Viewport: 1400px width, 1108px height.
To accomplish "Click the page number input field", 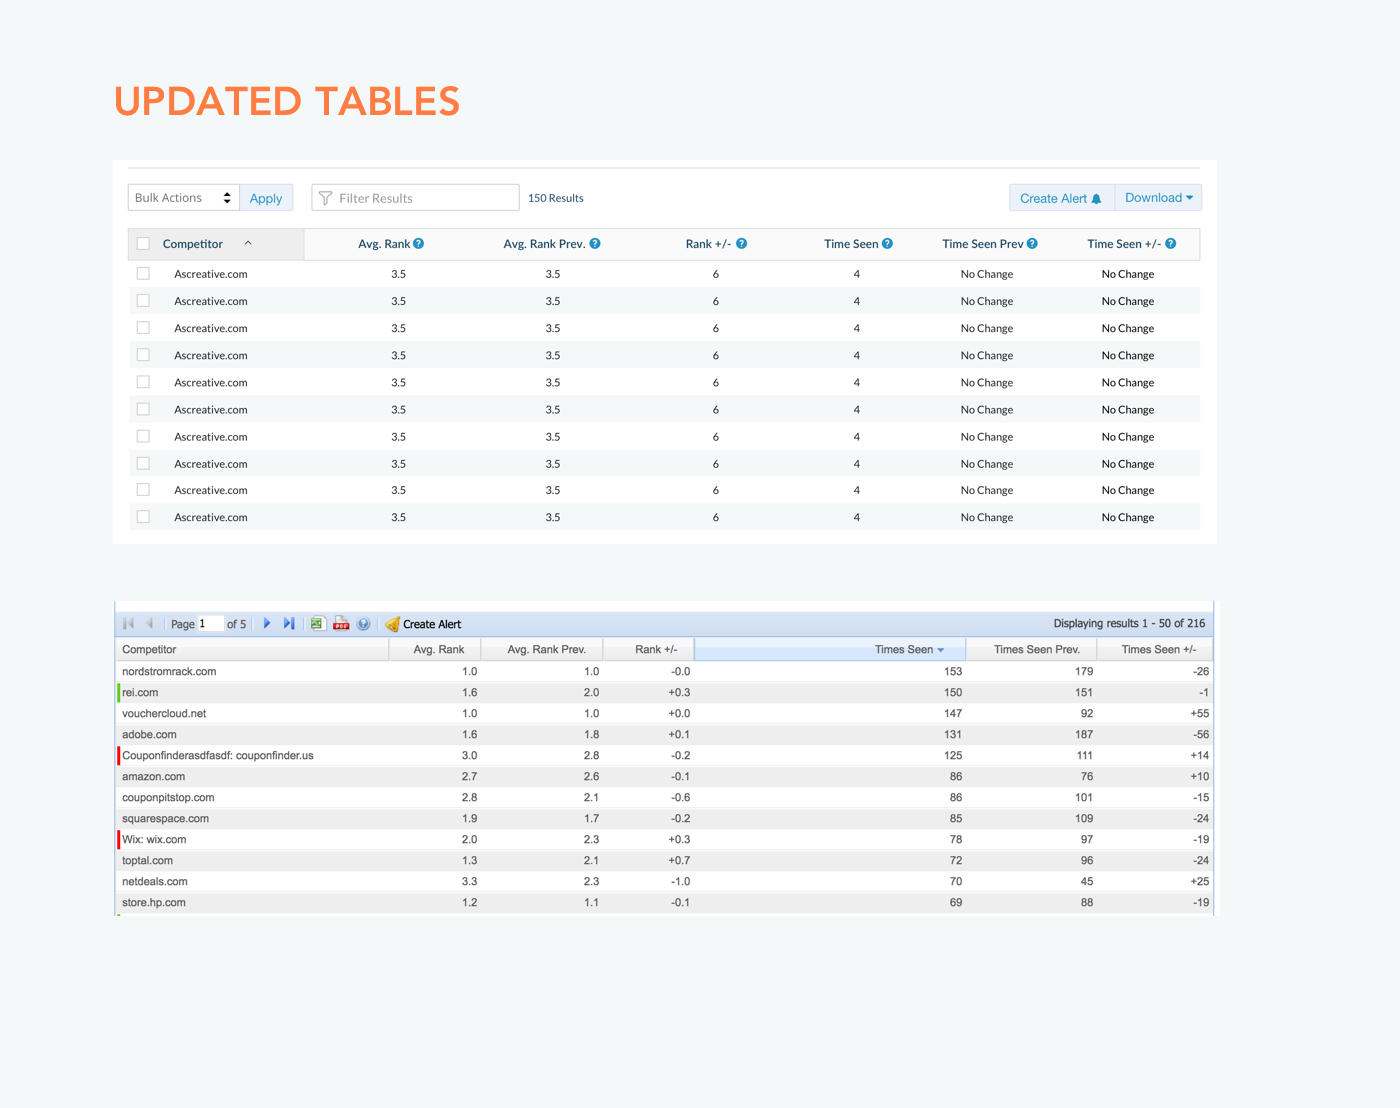I will click(x=210, y=623).
